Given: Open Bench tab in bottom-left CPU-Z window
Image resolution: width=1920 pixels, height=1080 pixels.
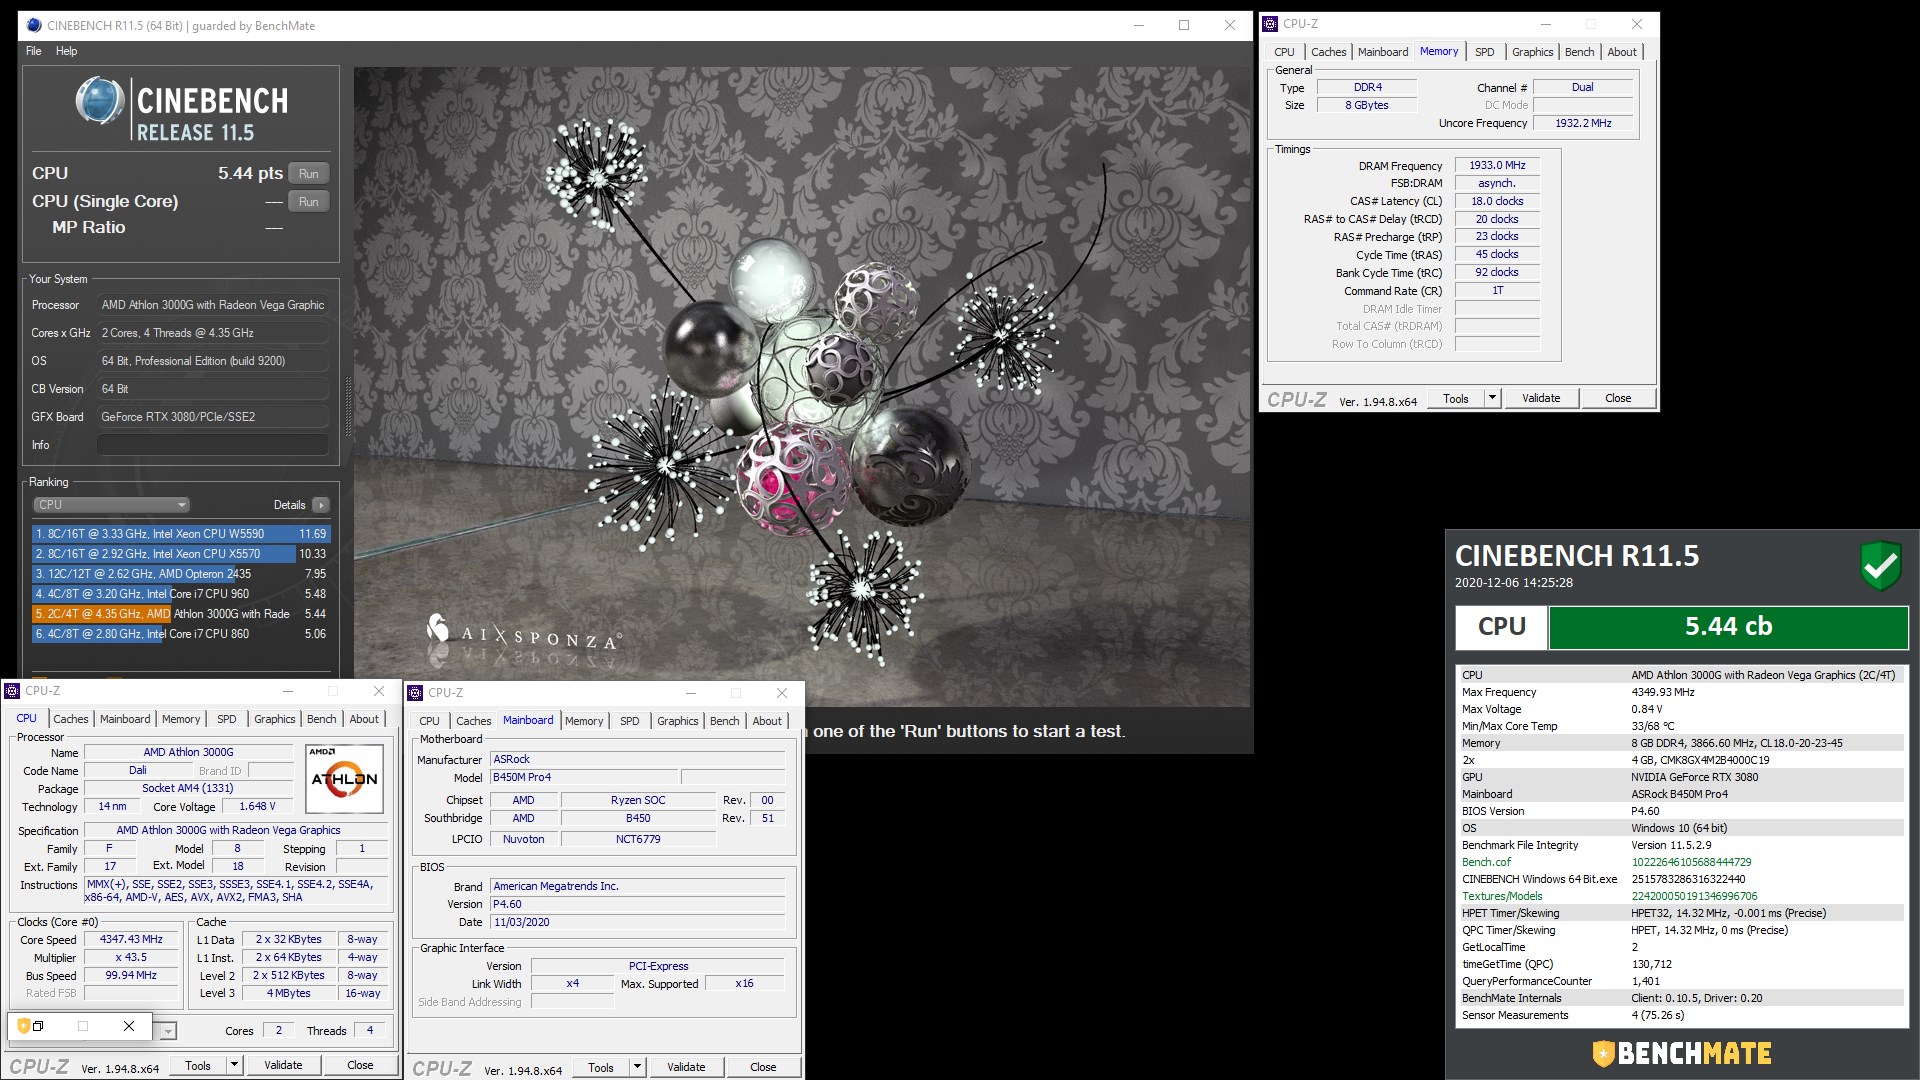Looking at the screenshot, I should point(321,719).
